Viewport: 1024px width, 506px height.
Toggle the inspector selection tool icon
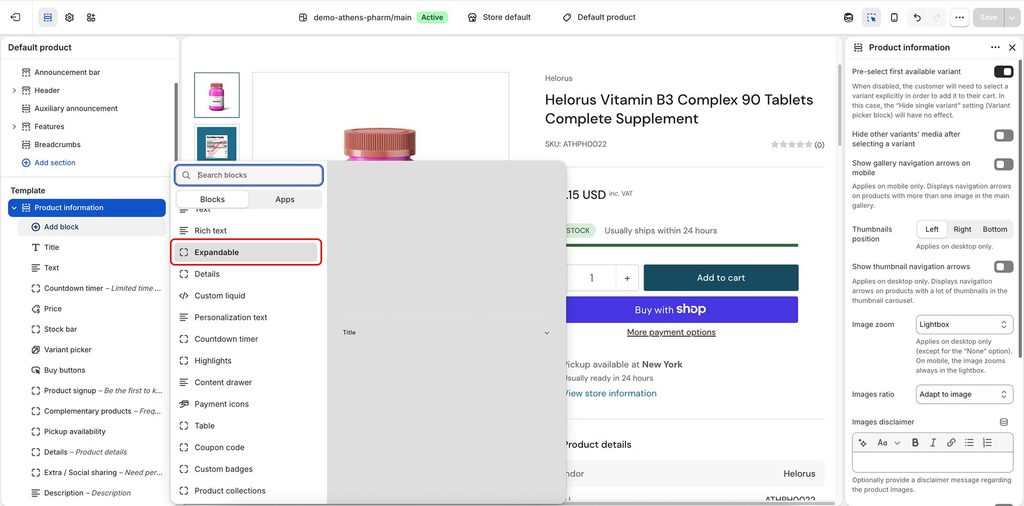pos(871,18)
